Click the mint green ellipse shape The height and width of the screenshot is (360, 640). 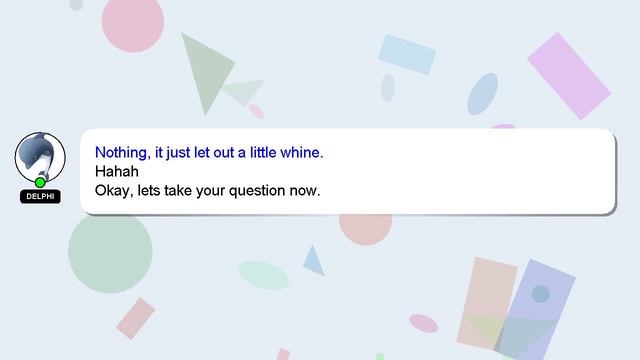[x=264, y=275]
